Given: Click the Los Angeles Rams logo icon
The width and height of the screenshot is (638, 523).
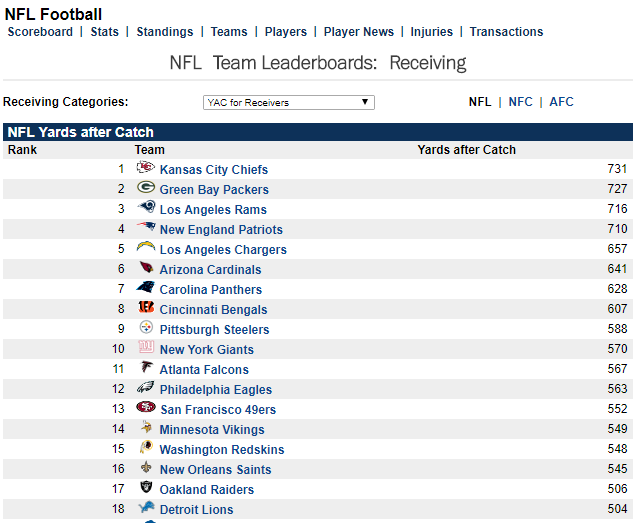Looking at the screenshot, I should click(x=146, y=207).
